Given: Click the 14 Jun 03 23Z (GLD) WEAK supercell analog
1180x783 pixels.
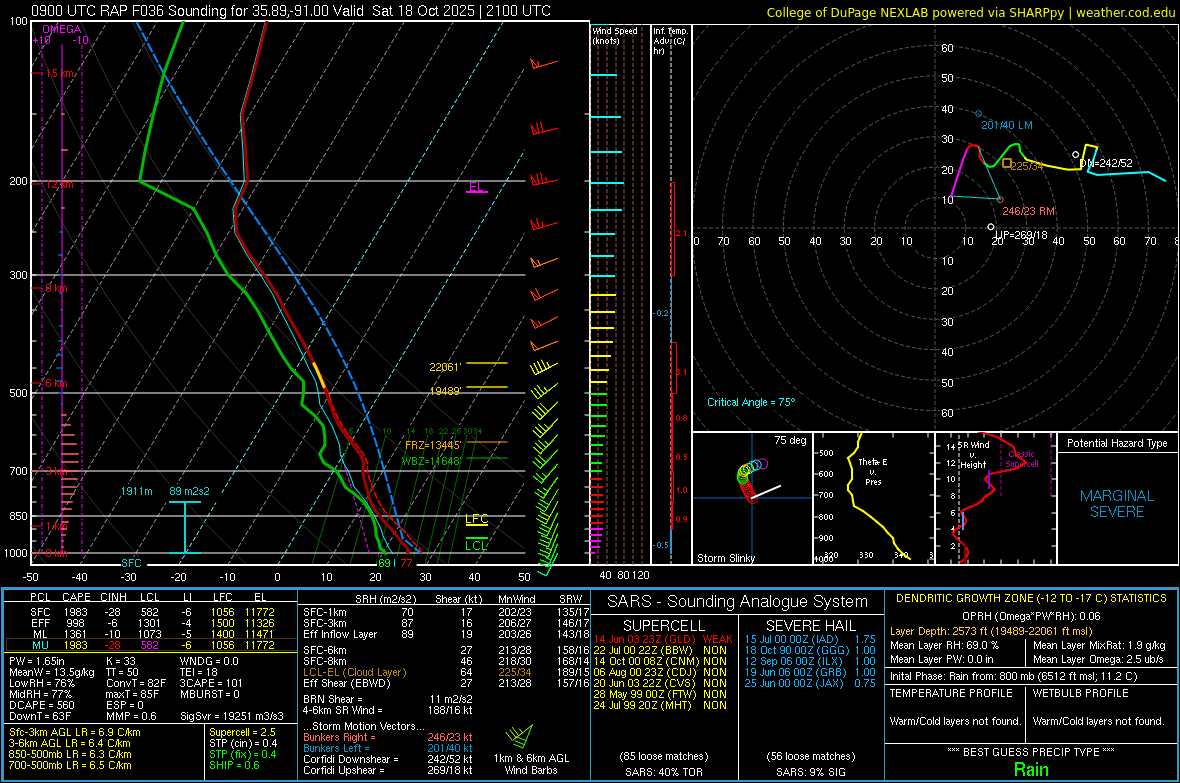Looking at the screenshot, I should [x=663, y=639].
